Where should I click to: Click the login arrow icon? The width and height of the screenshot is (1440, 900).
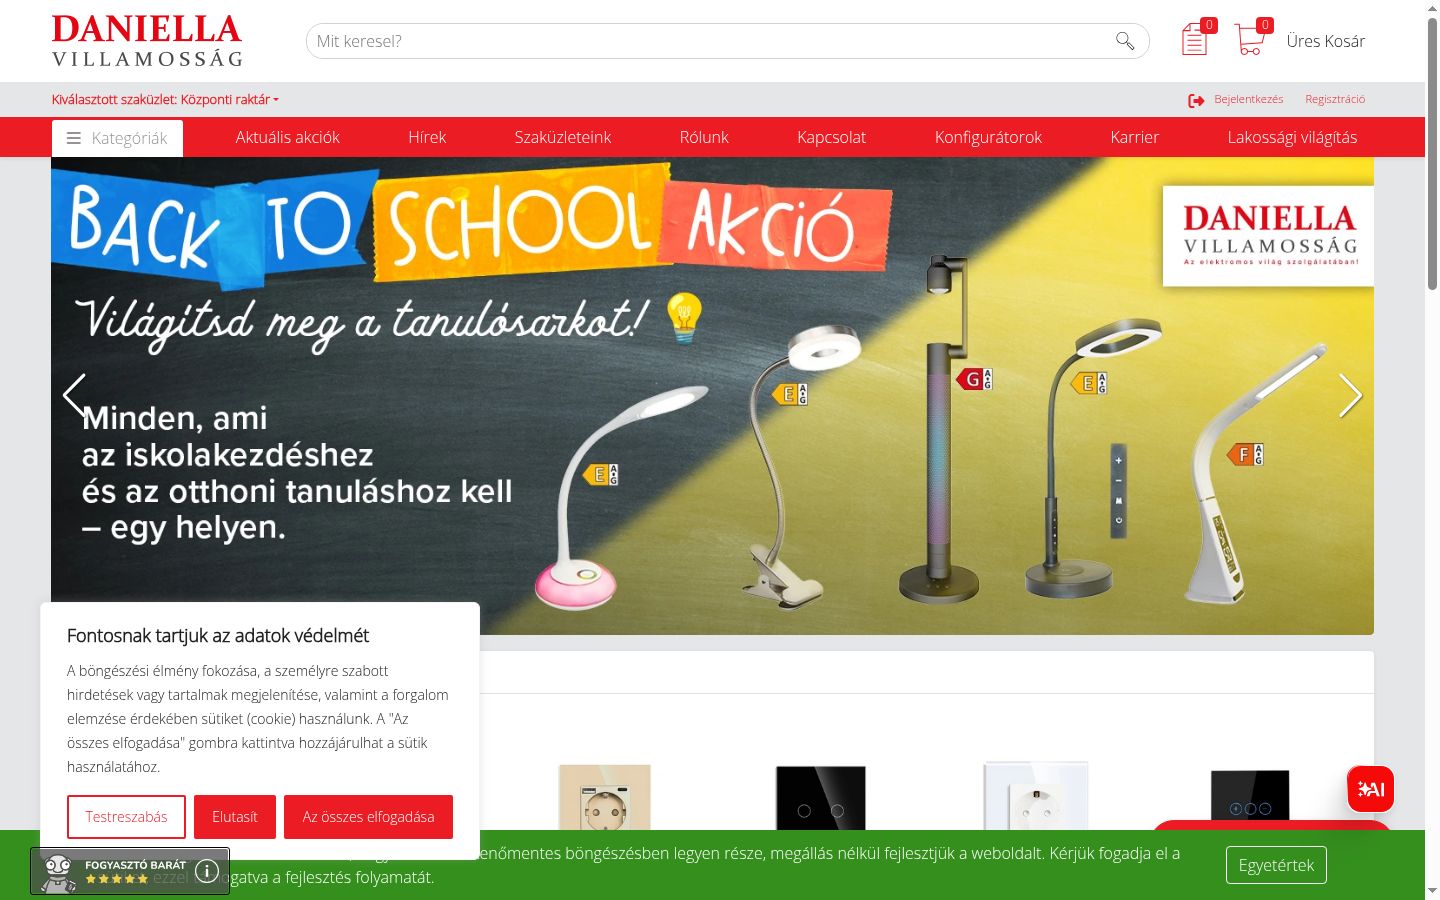1196,100
